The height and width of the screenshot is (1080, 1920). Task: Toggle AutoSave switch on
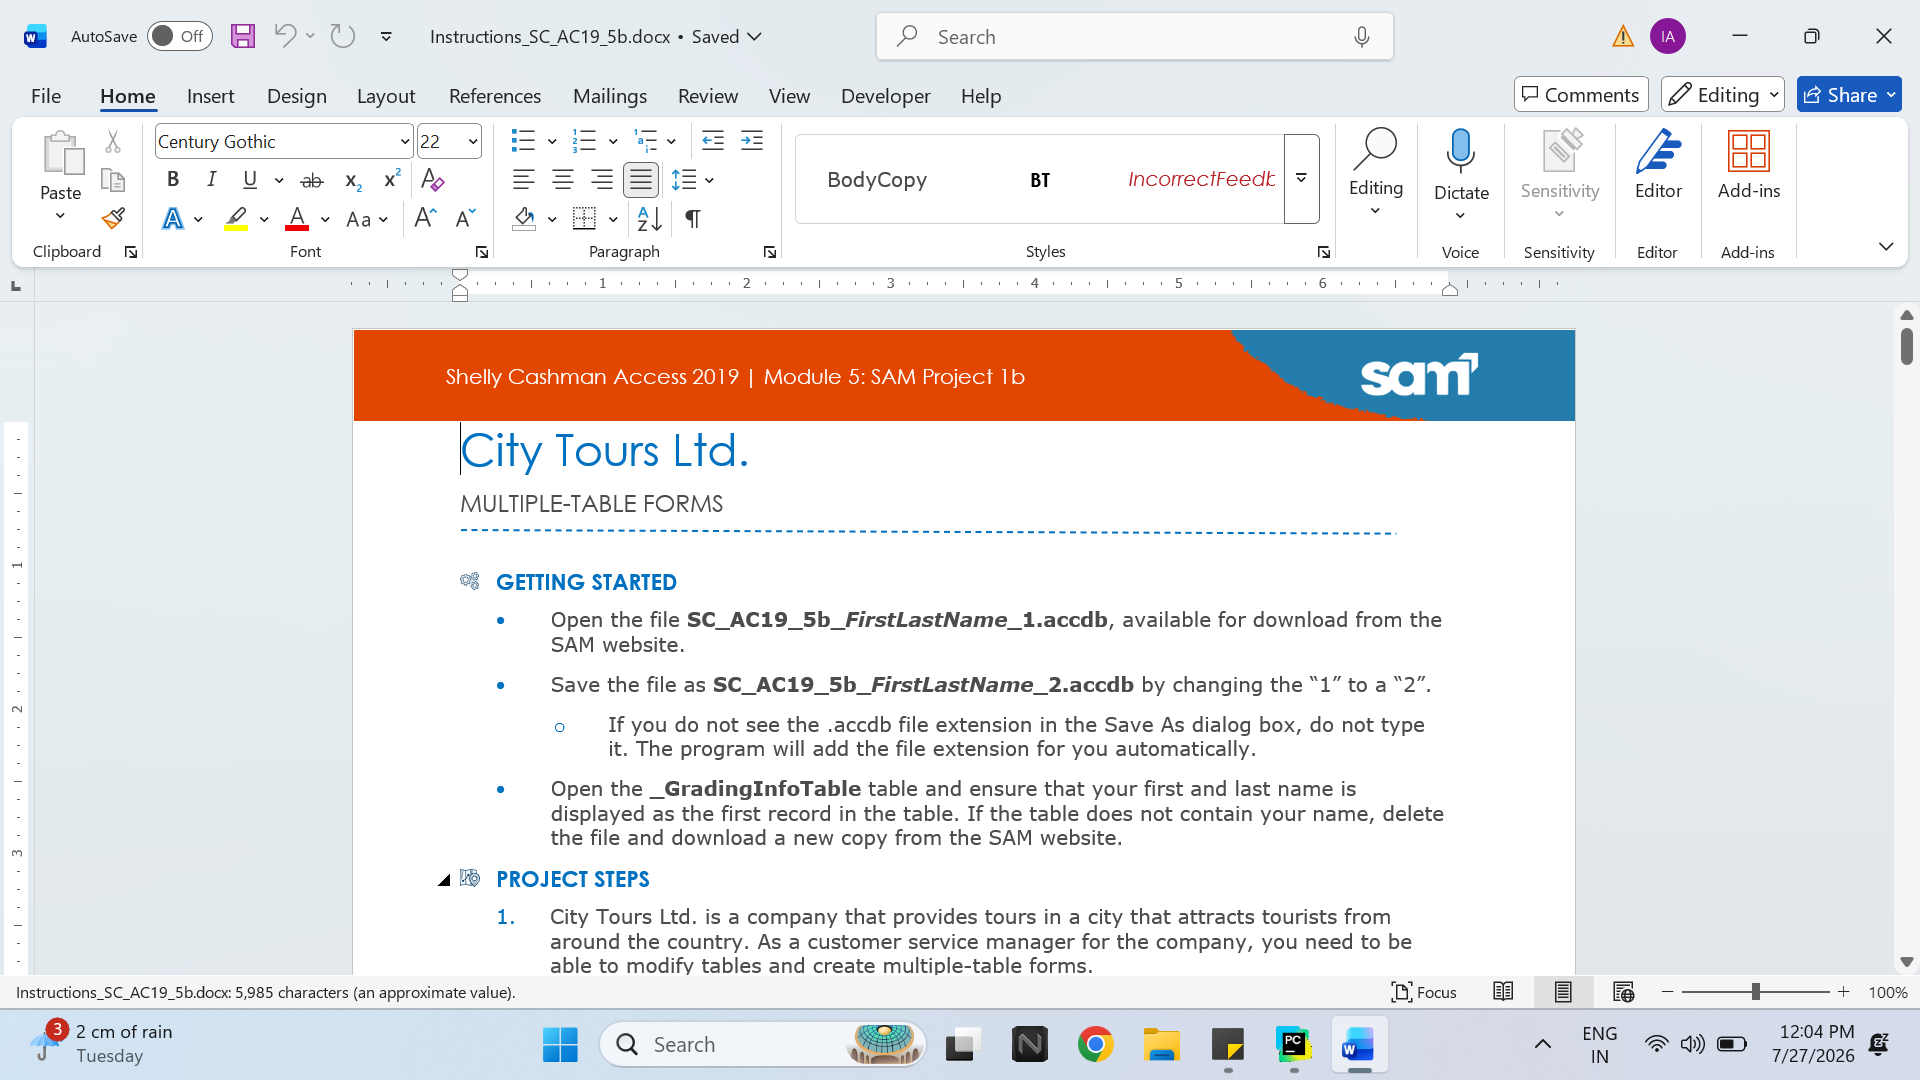click(x=180, y=36)
